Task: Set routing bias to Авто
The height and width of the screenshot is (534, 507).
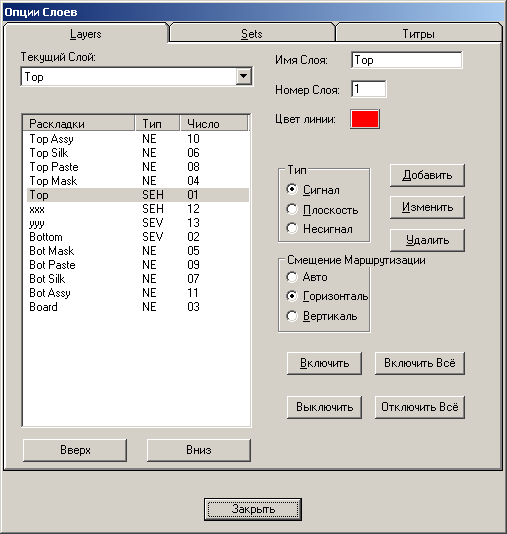Action: pos(292,277)
